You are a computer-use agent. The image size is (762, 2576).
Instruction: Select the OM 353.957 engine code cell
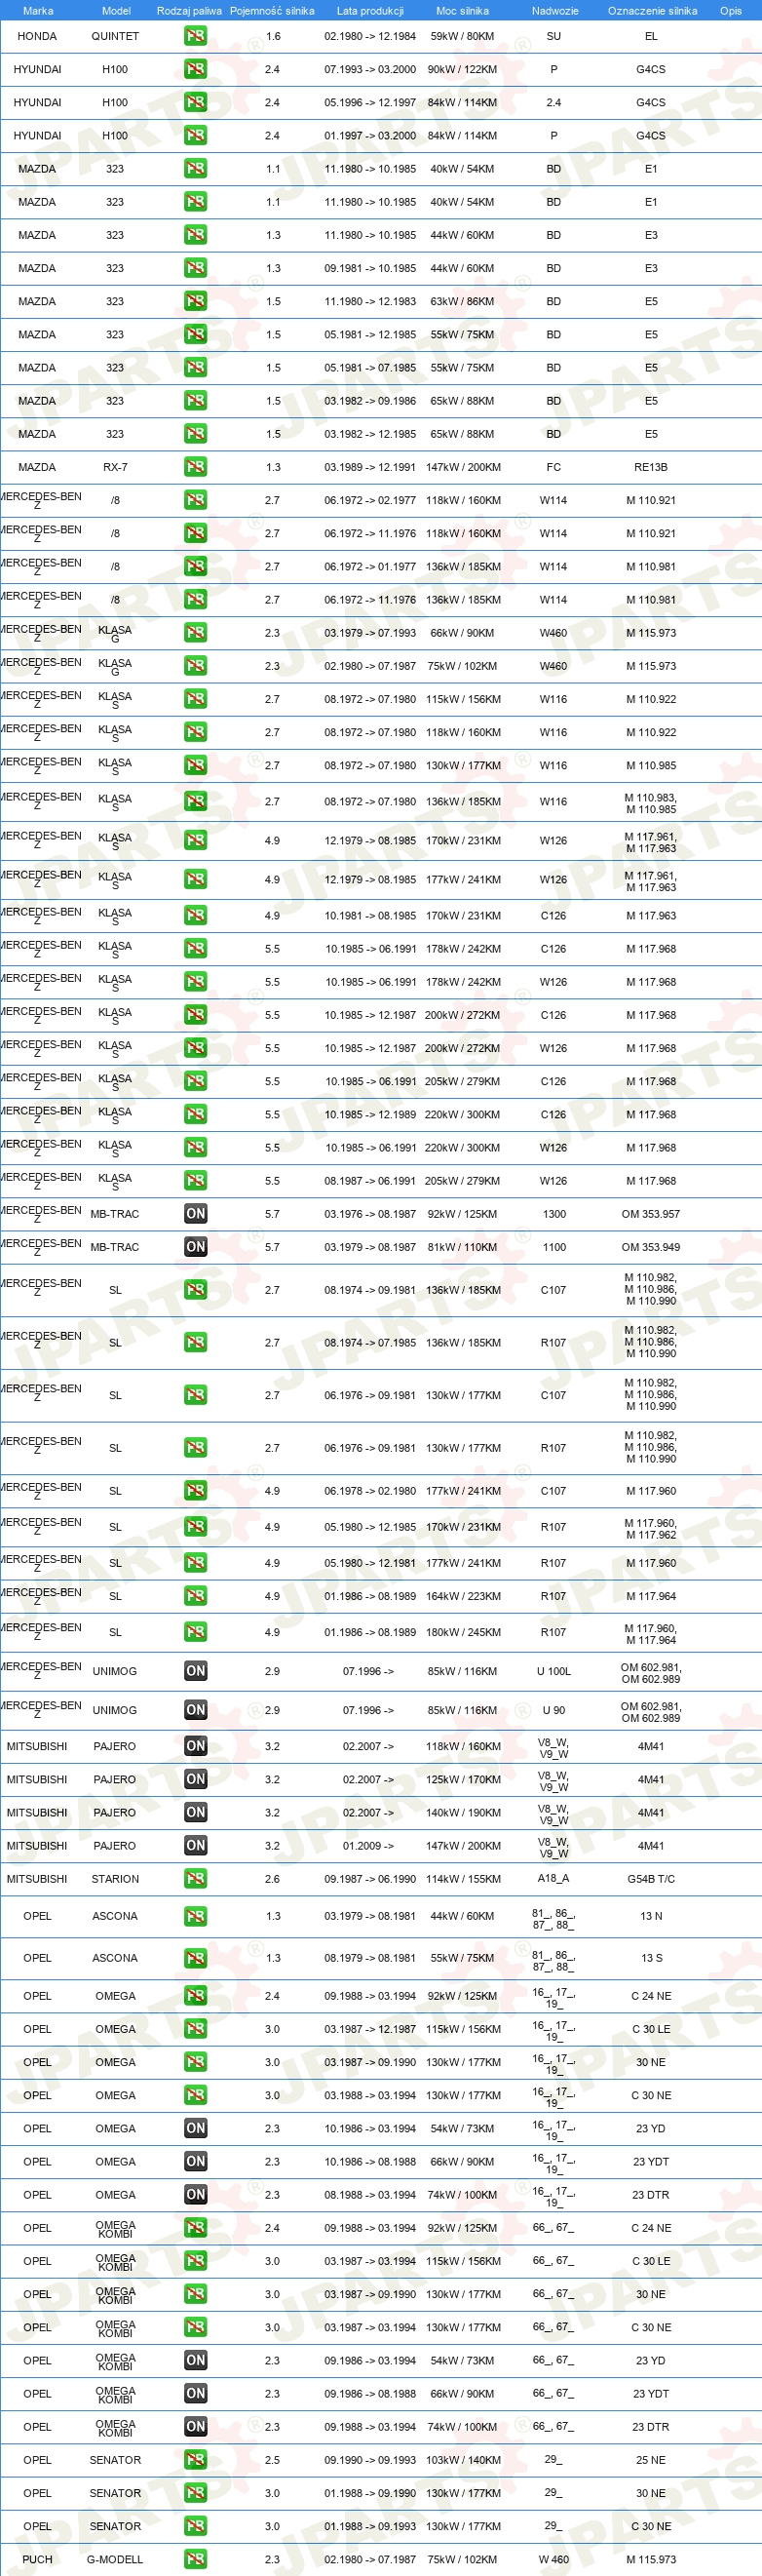point(651,1214)
